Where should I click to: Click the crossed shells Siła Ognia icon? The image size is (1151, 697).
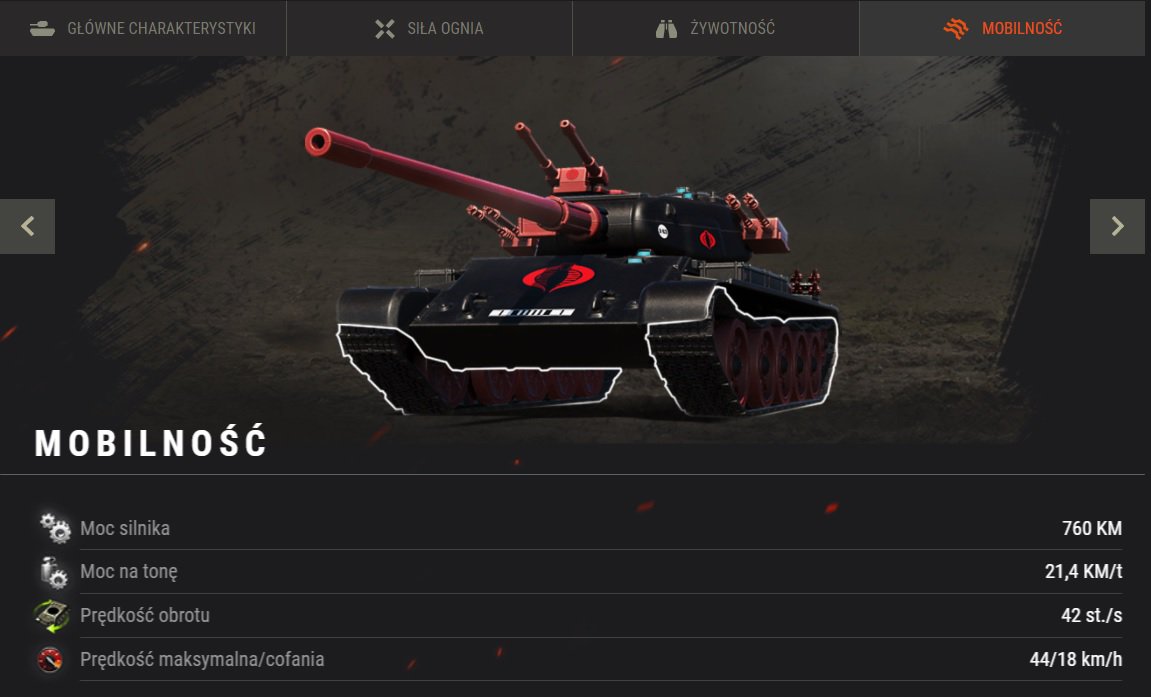[385, 29]
